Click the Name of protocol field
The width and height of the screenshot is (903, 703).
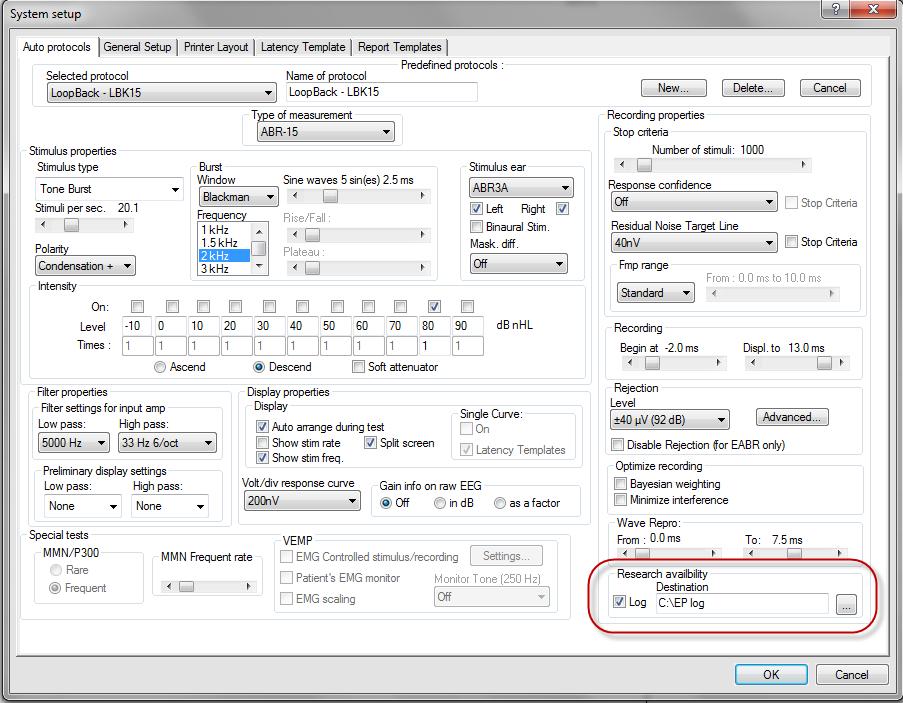click(382, 92)
